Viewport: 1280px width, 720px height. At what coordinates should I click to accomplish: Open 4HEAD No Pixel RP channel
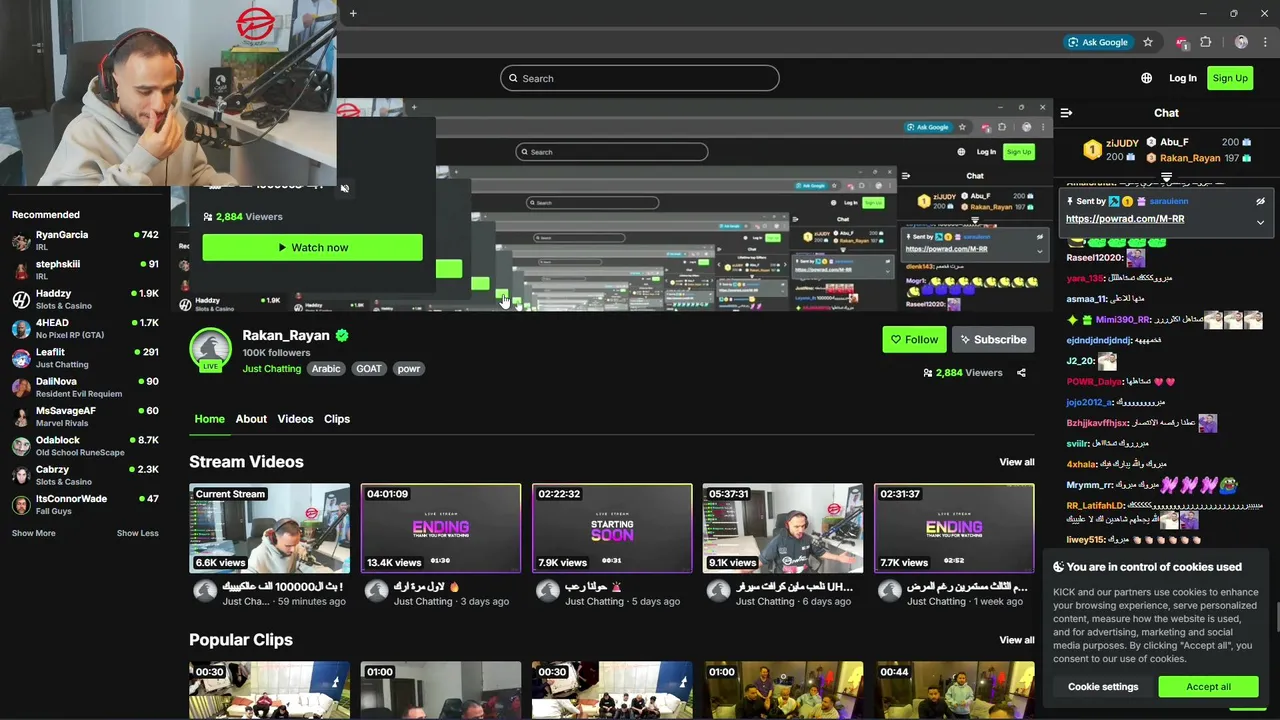coord(85,329)
